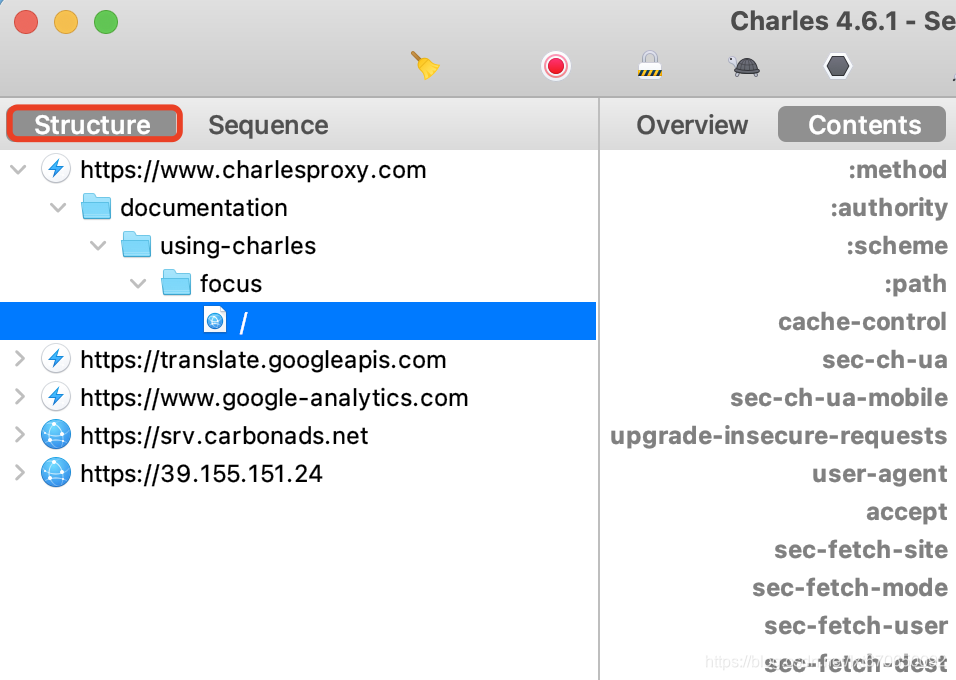This screenshot has height=680, width=956.
Task: Click the sec-ch-ua-mobile header name
Action: click(839, 397)
